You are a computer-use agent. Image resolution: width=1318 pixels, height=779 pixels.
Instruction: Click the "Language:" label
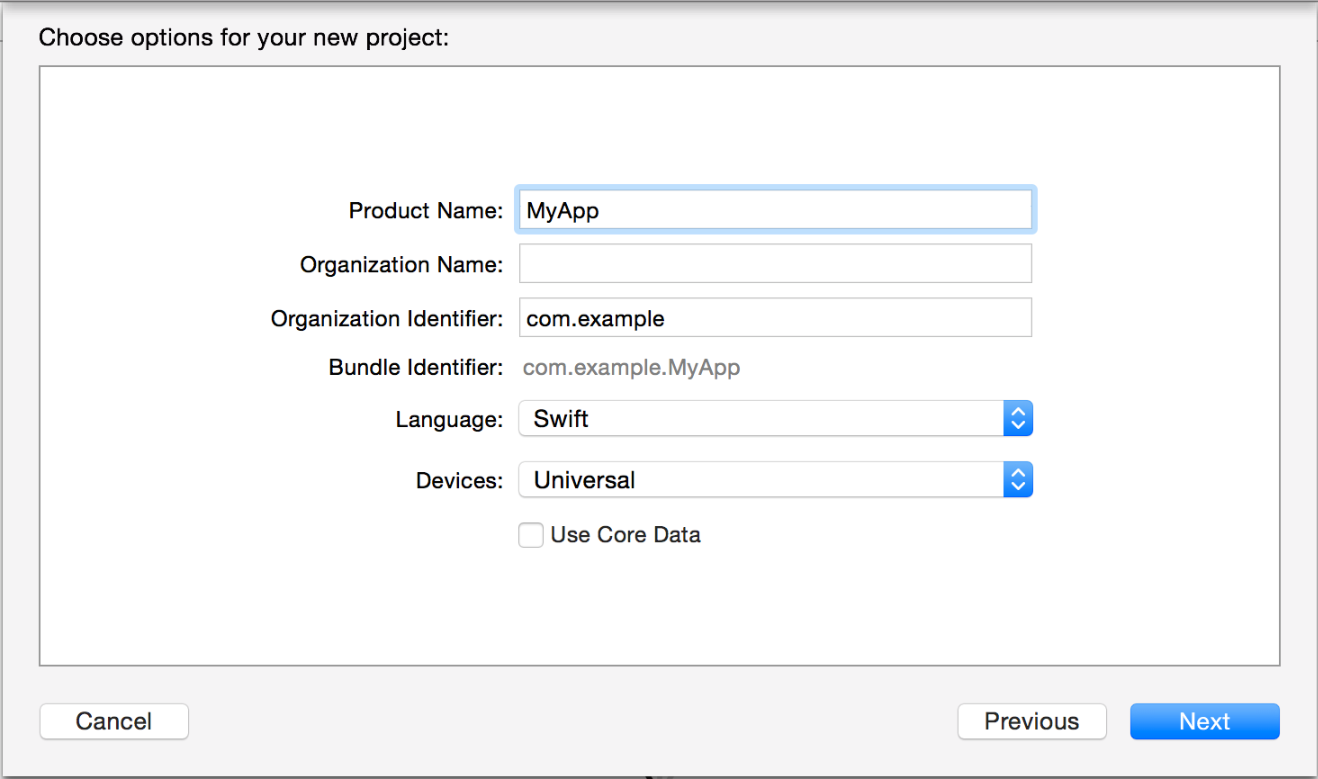tap(449, 420)
